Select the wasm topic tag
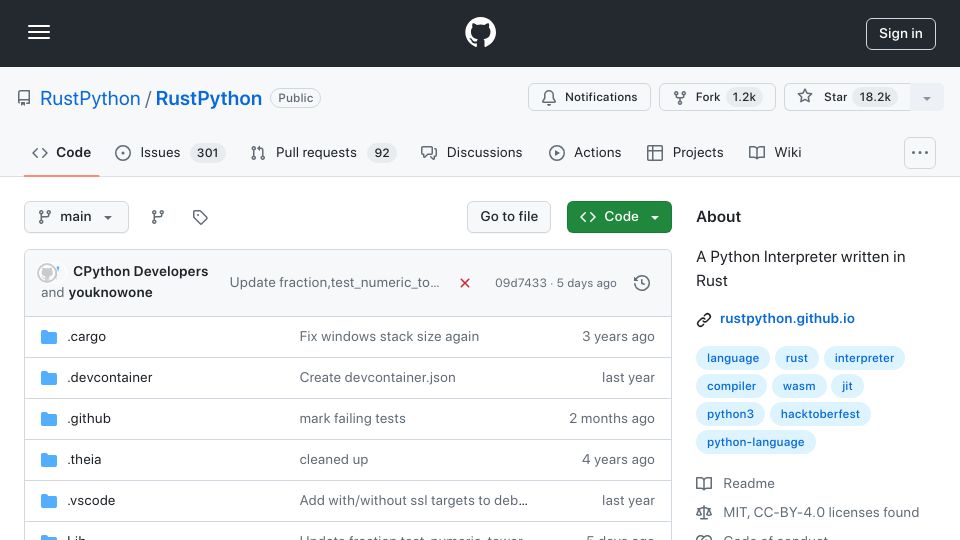The width and height of the screenshot is (960, 540). pos(798,386)
